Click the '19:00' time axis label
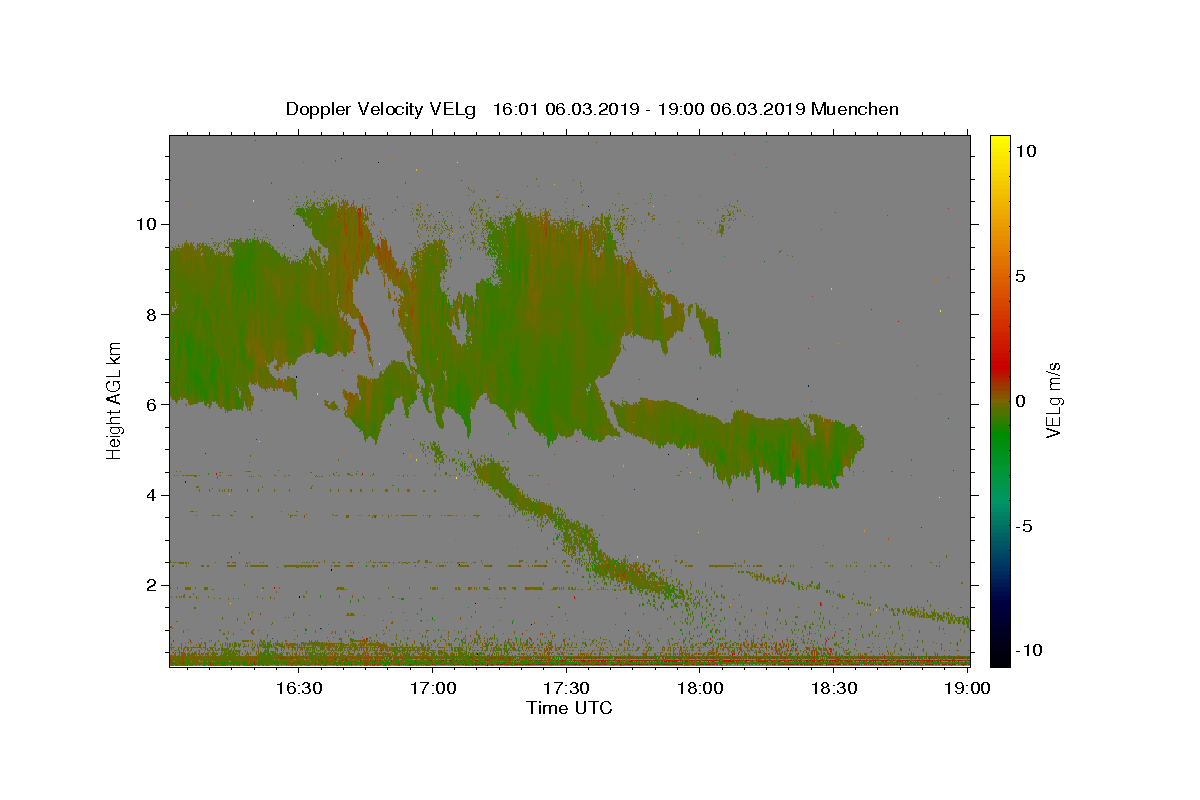This screenshot has width=1200, height=800. click(x=968, y=688)
